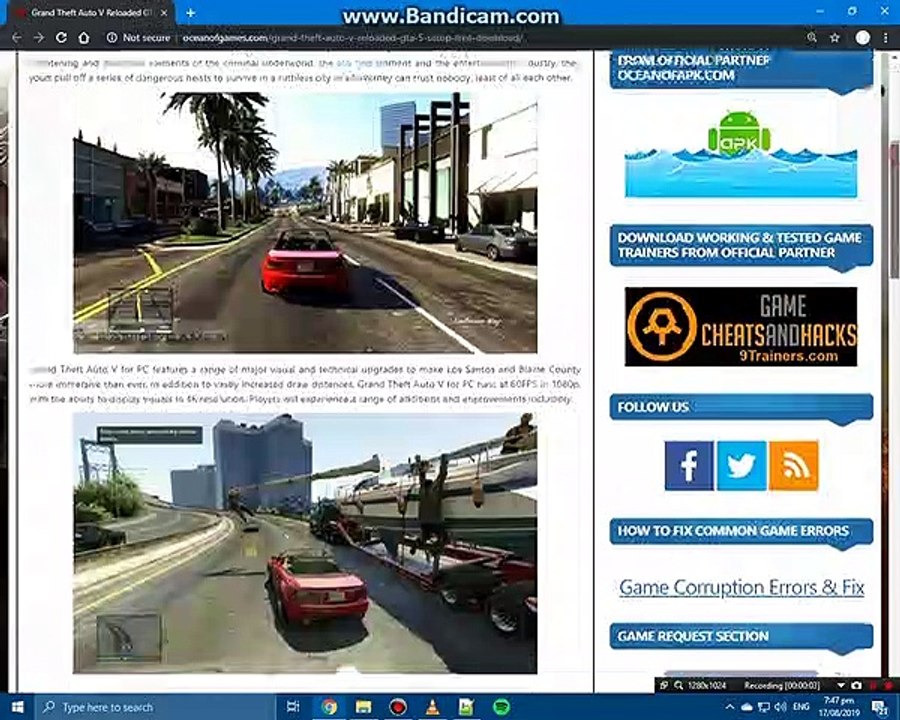Go forward in browser history

38,38
